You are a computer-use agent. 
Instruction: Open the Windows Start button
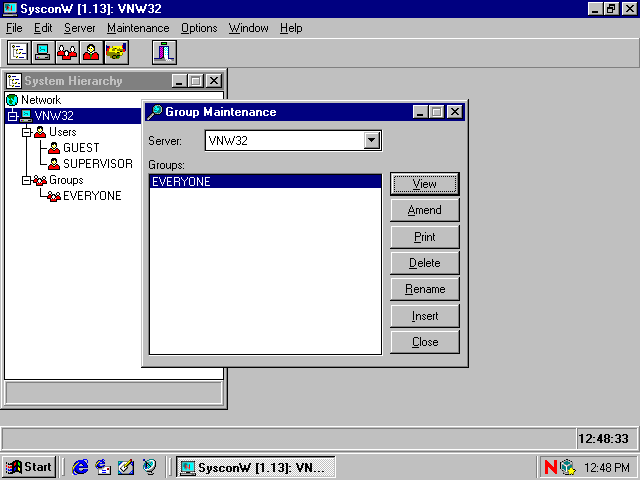[x=29, y=467]
